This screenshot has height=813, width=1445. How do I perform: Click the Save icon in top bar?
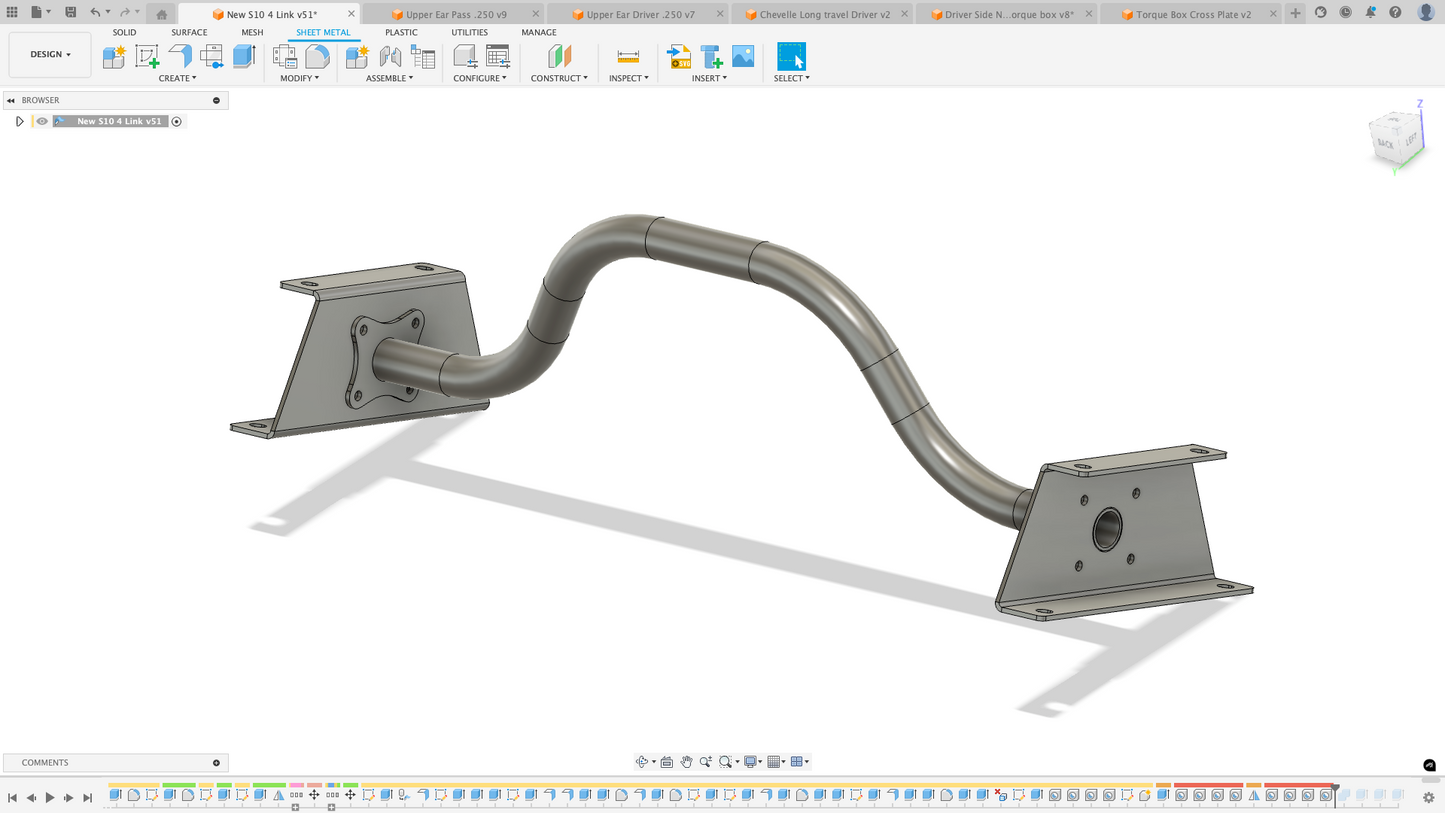click(70, 13)
